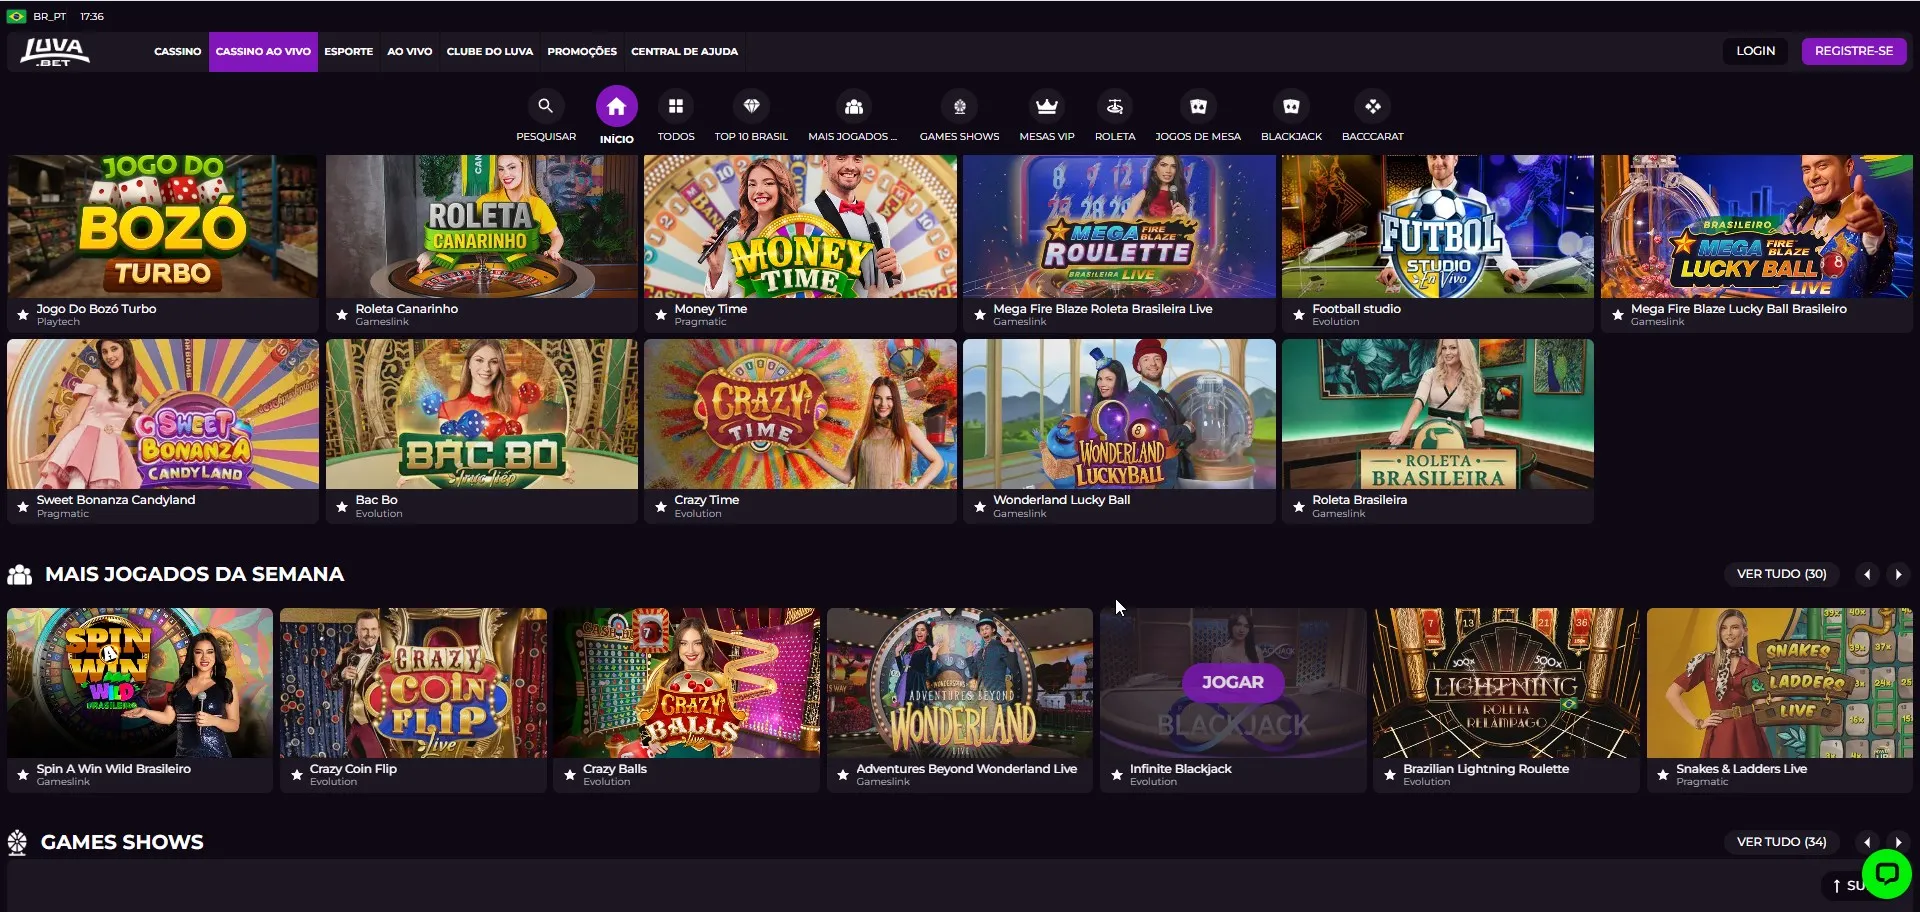Open the Roleta category icon

click(x=1114, y=106)
